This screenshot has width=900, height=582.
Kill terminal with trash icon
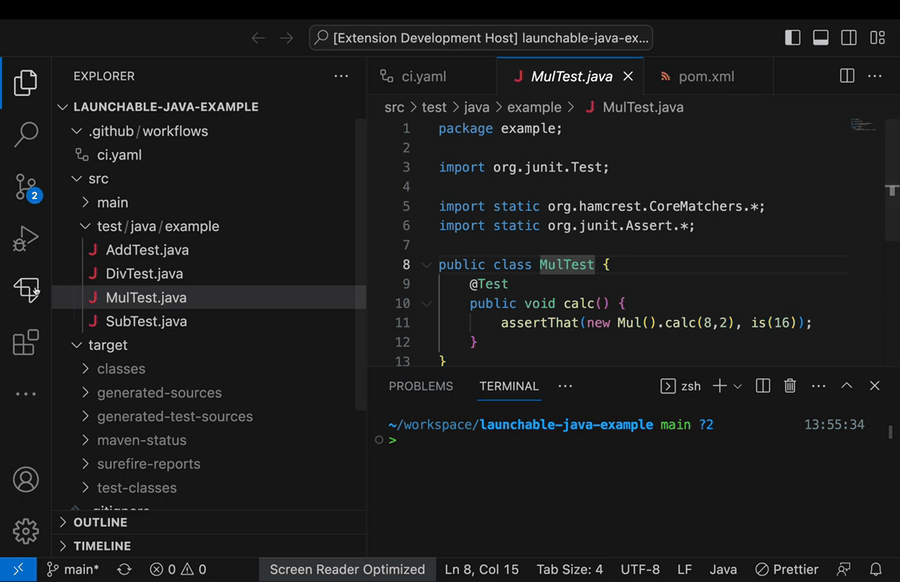point(790,386)
